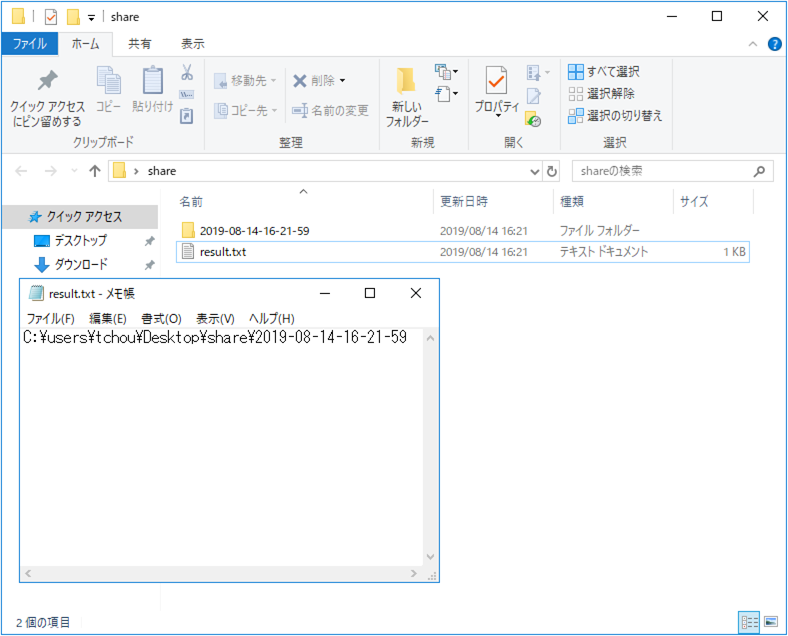Click the Copy button in Clipboard group

point(109,89)
